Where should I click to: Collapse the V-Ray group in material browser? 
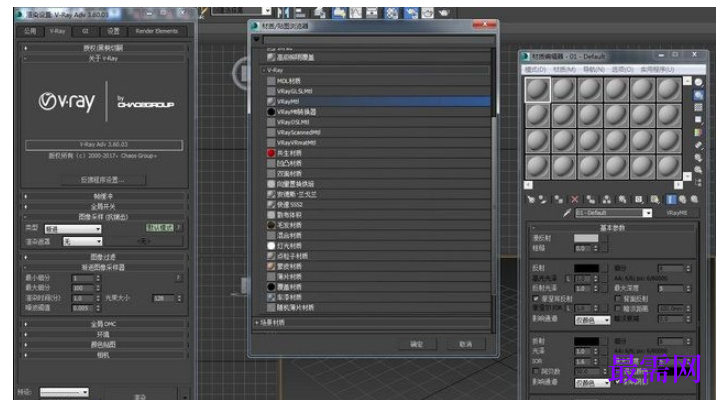click(264, 70)
